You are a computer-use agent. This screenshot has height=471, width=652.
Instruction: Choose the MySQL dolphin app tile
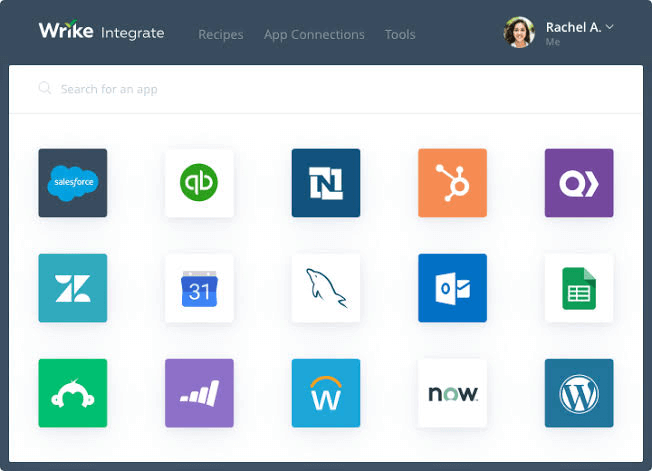click(326, 288)
